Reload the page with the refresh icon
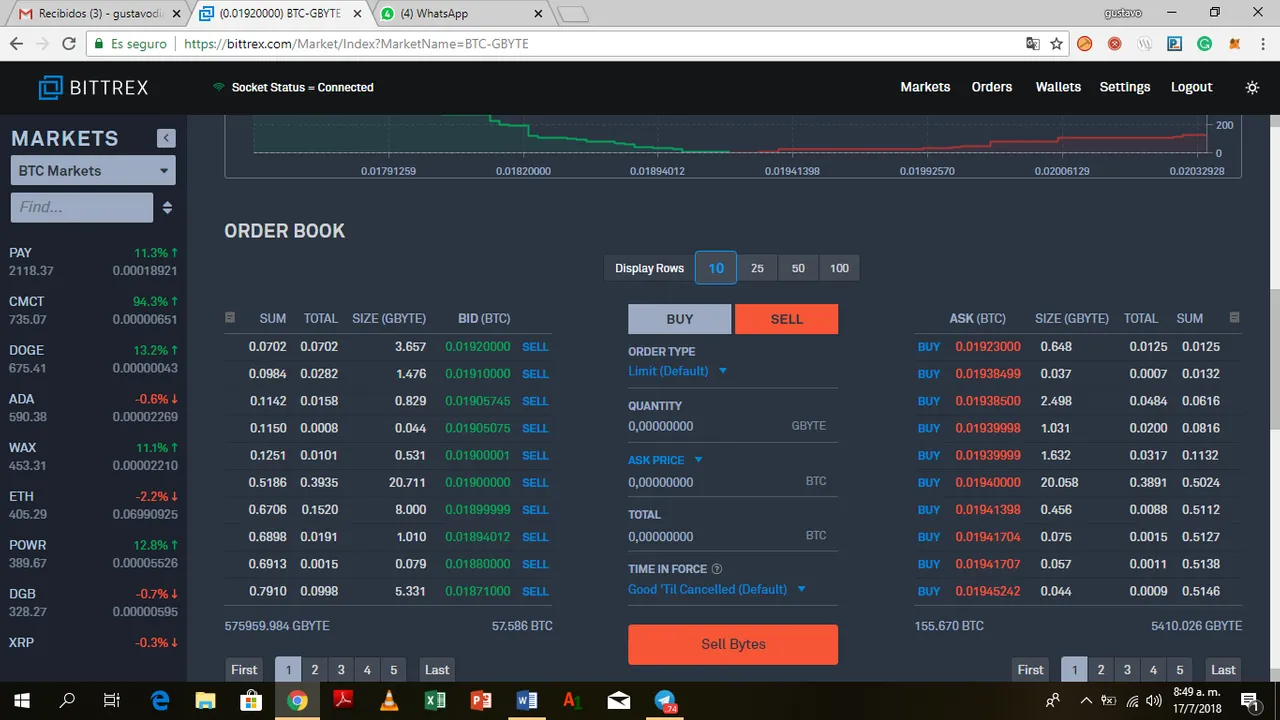Viewport: 1280px width, 720px height. (69, 44)
